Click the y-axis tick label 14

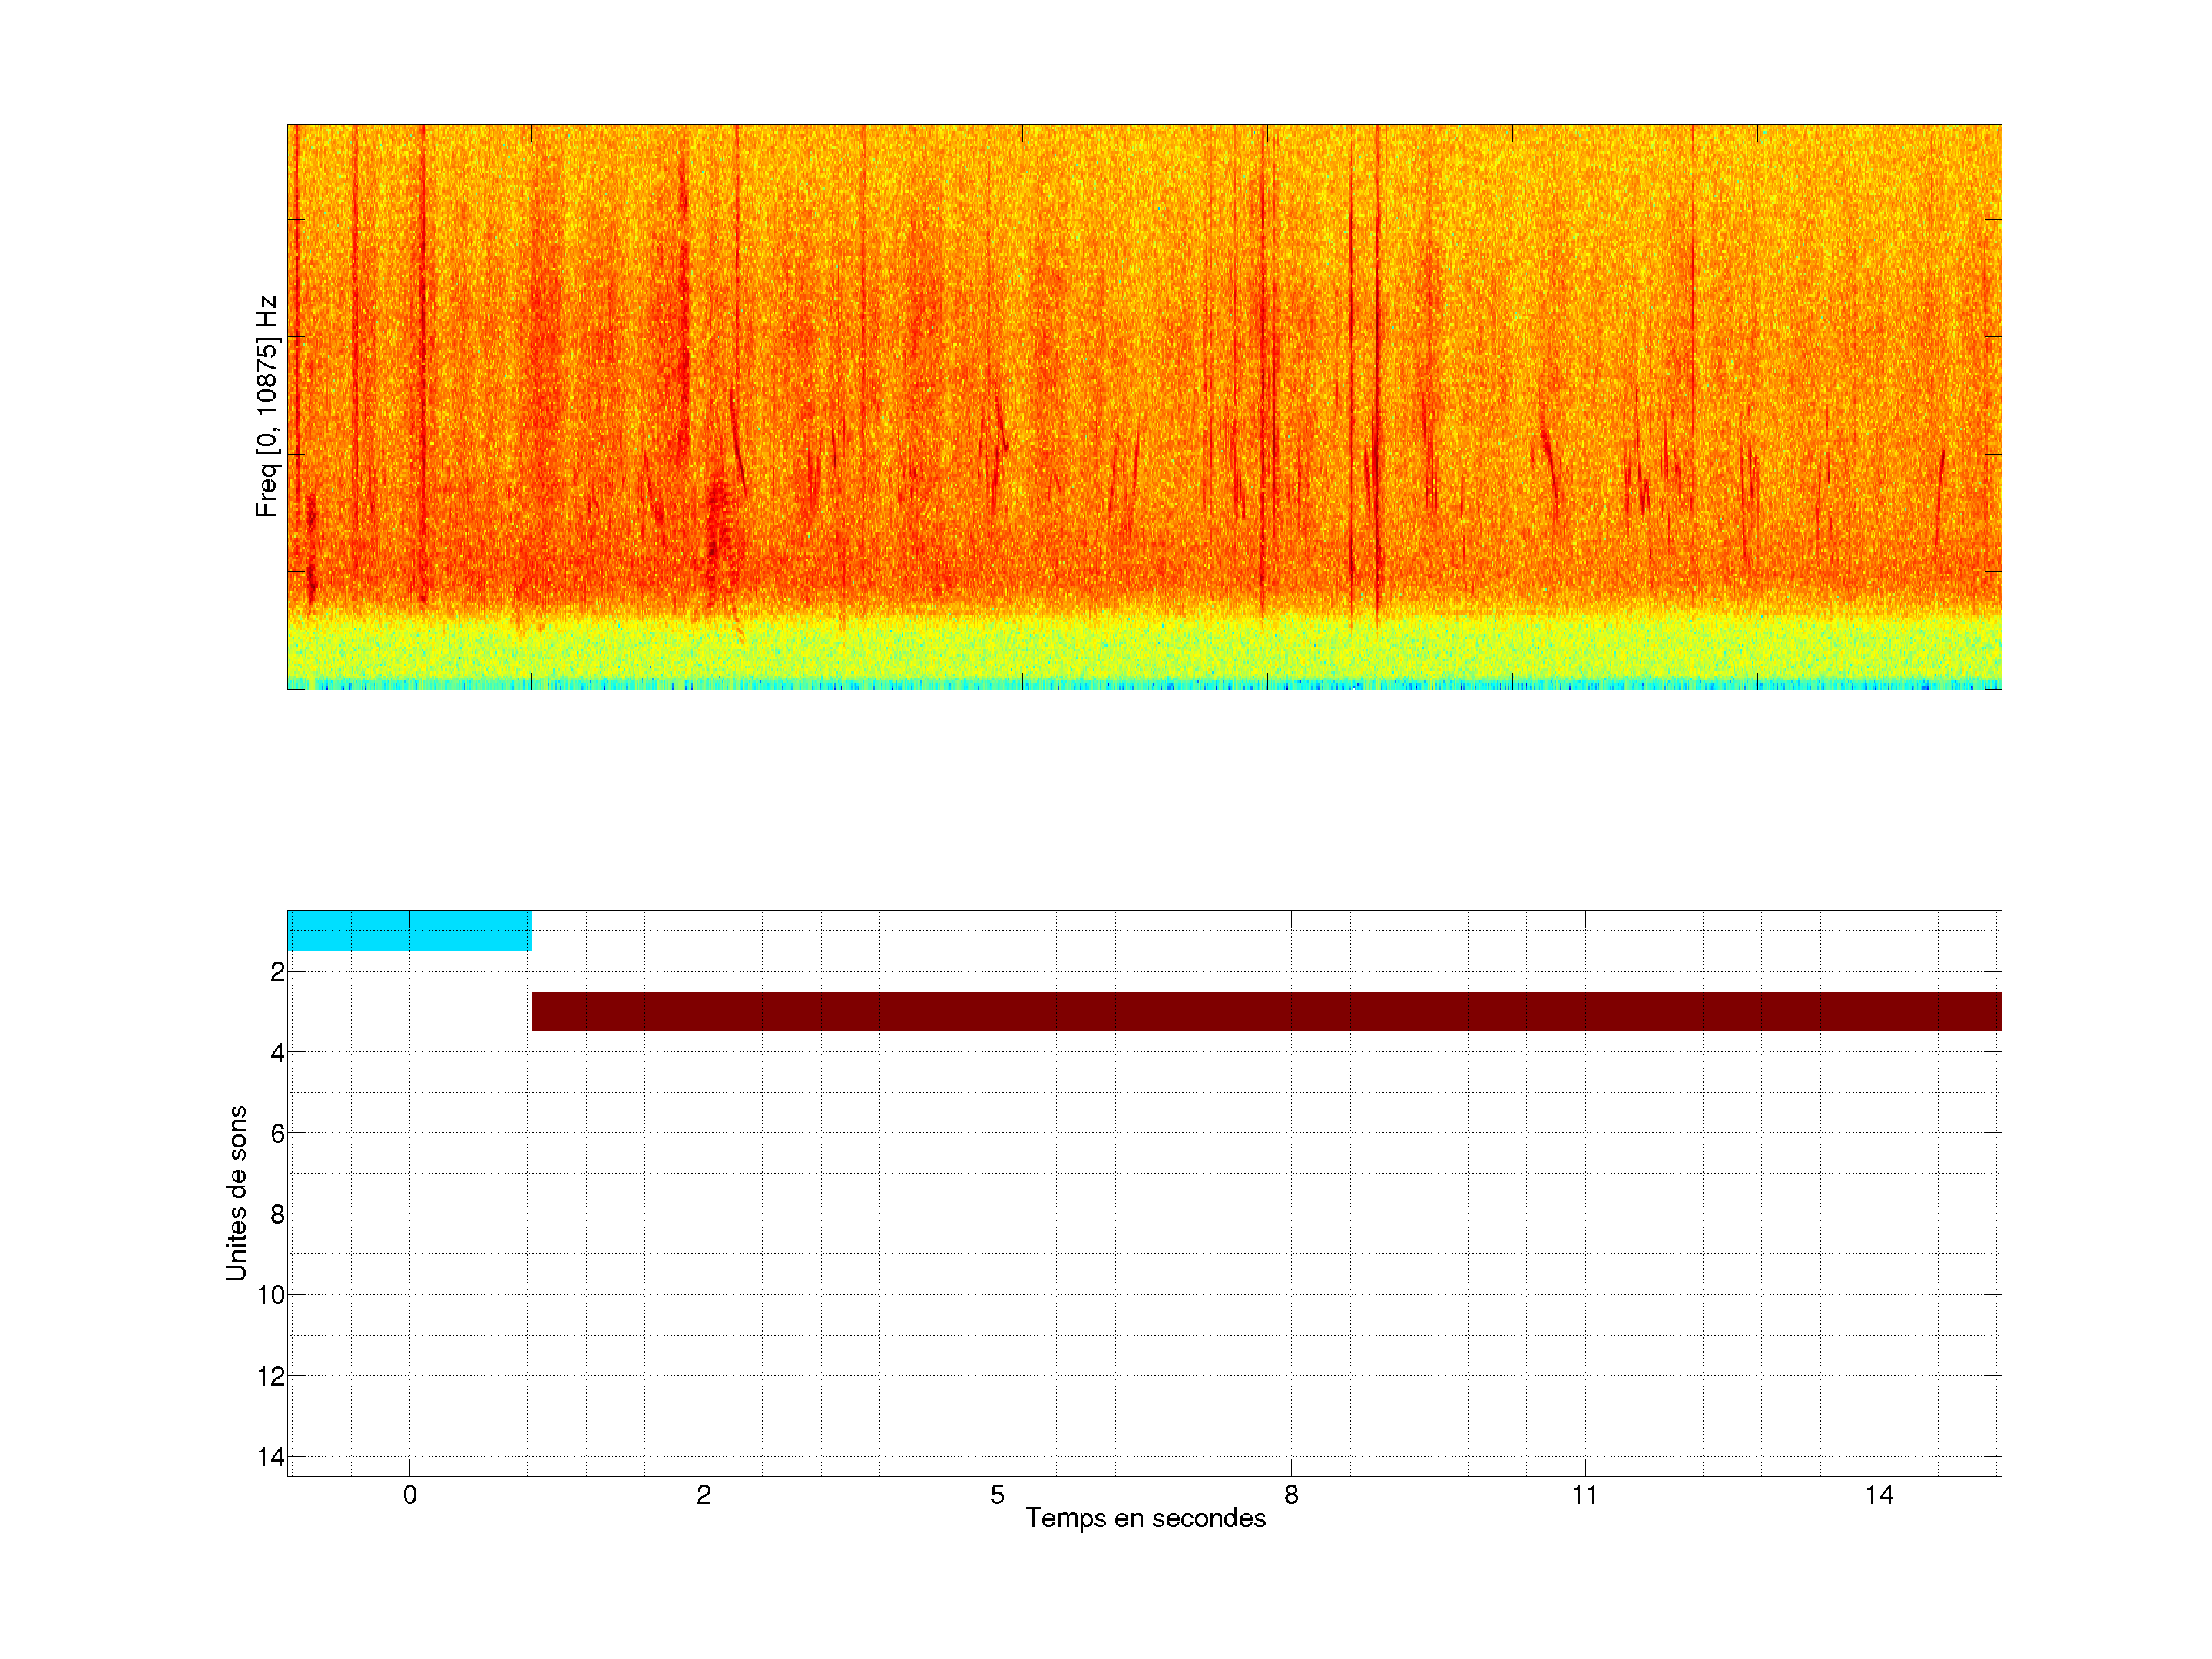[x=271, y=1457]
